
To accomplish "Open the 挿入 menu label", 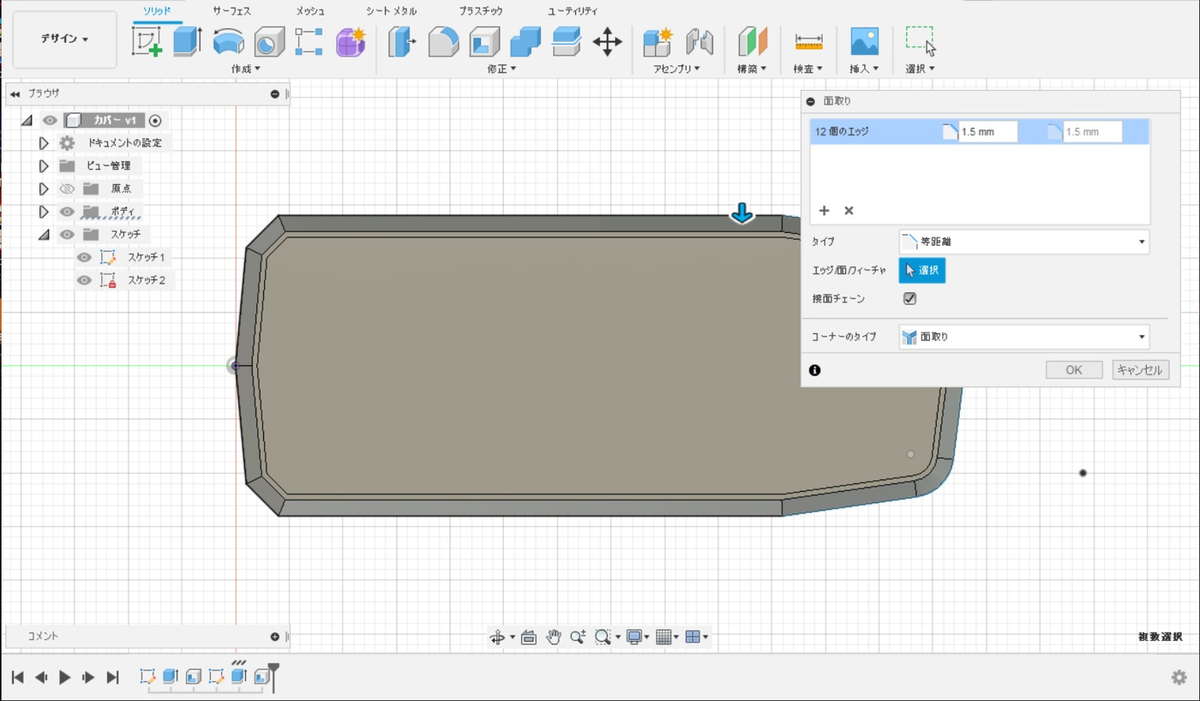I will (x=864, y=69).
